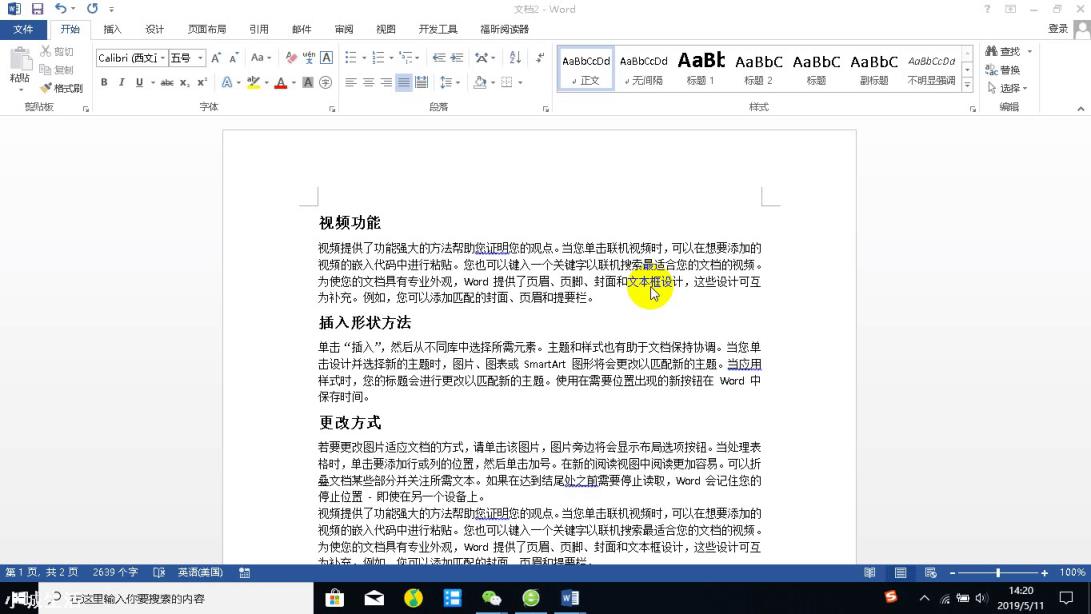The image size is (1091, 614).
Task: Open numbered list dropdown
Action: tap(391, 58)
